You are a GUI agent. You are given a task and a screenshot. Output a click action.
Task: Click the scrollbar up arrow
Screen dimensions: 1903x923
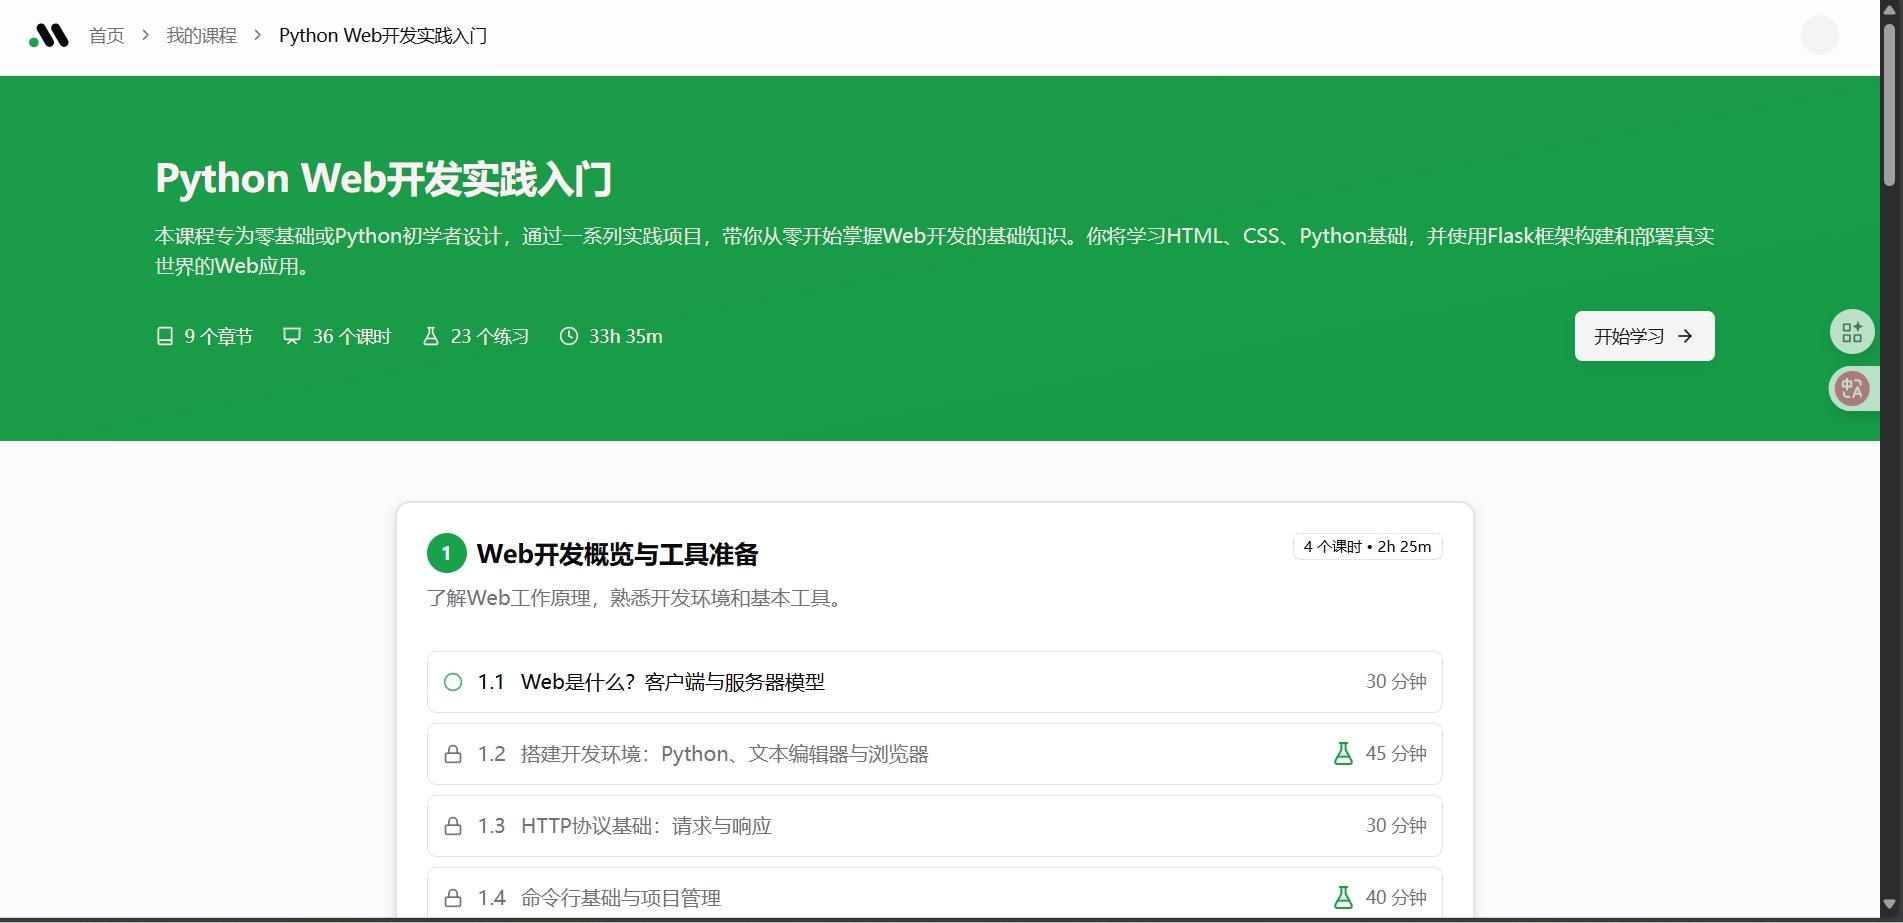click(1889, 9)
